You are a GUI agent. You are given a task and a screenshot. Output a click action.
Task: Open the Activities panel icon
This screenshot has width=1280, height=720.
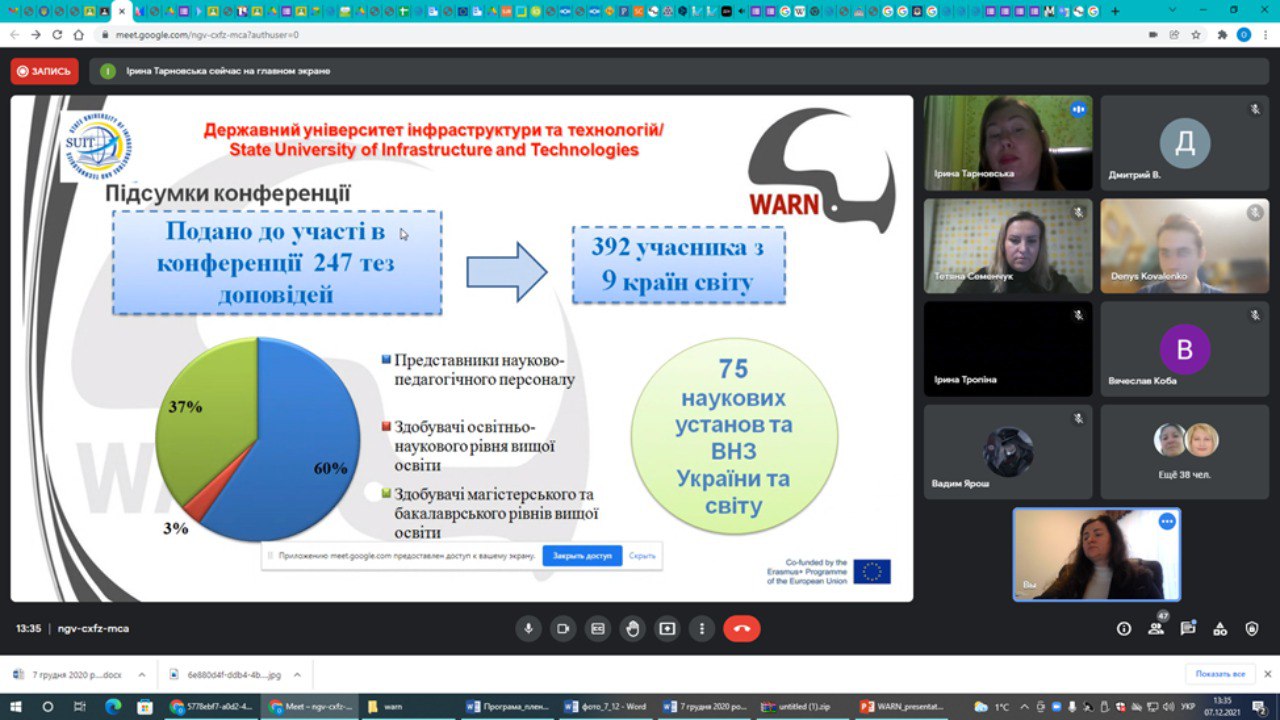(x=1220, y=629)
